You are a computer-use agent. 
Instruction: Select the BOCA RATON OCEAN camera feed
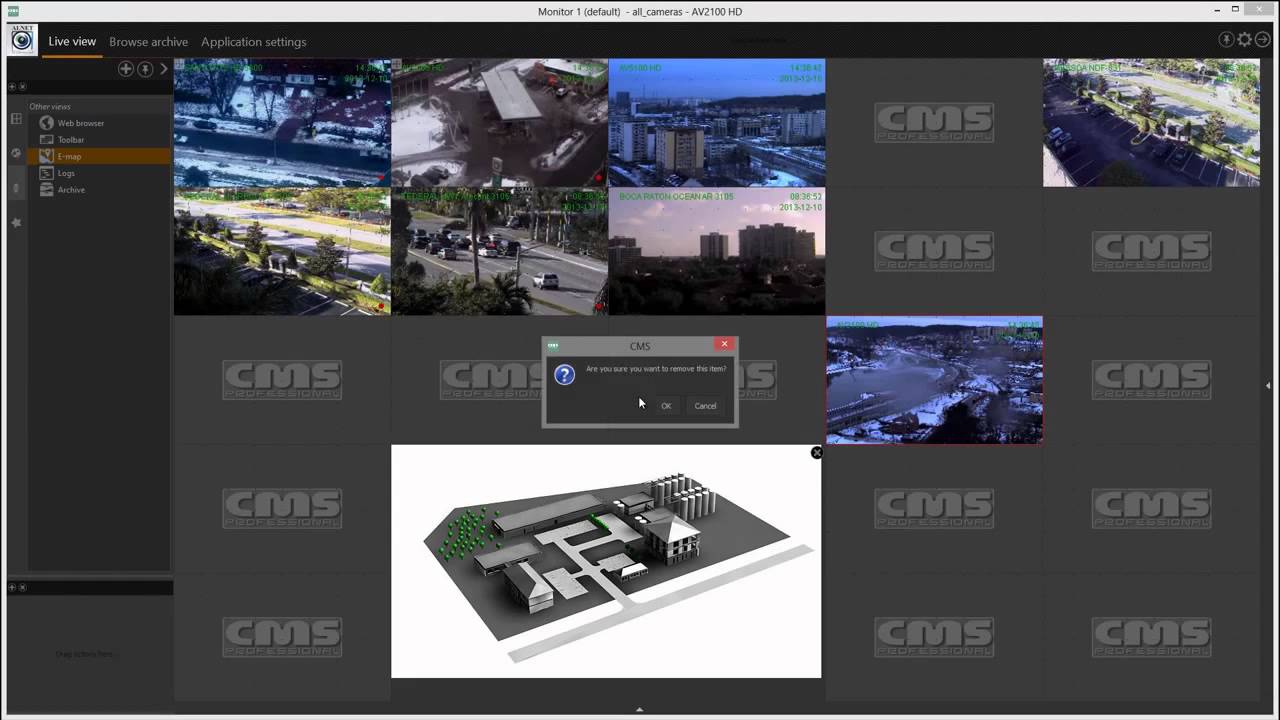pos(717,251)
